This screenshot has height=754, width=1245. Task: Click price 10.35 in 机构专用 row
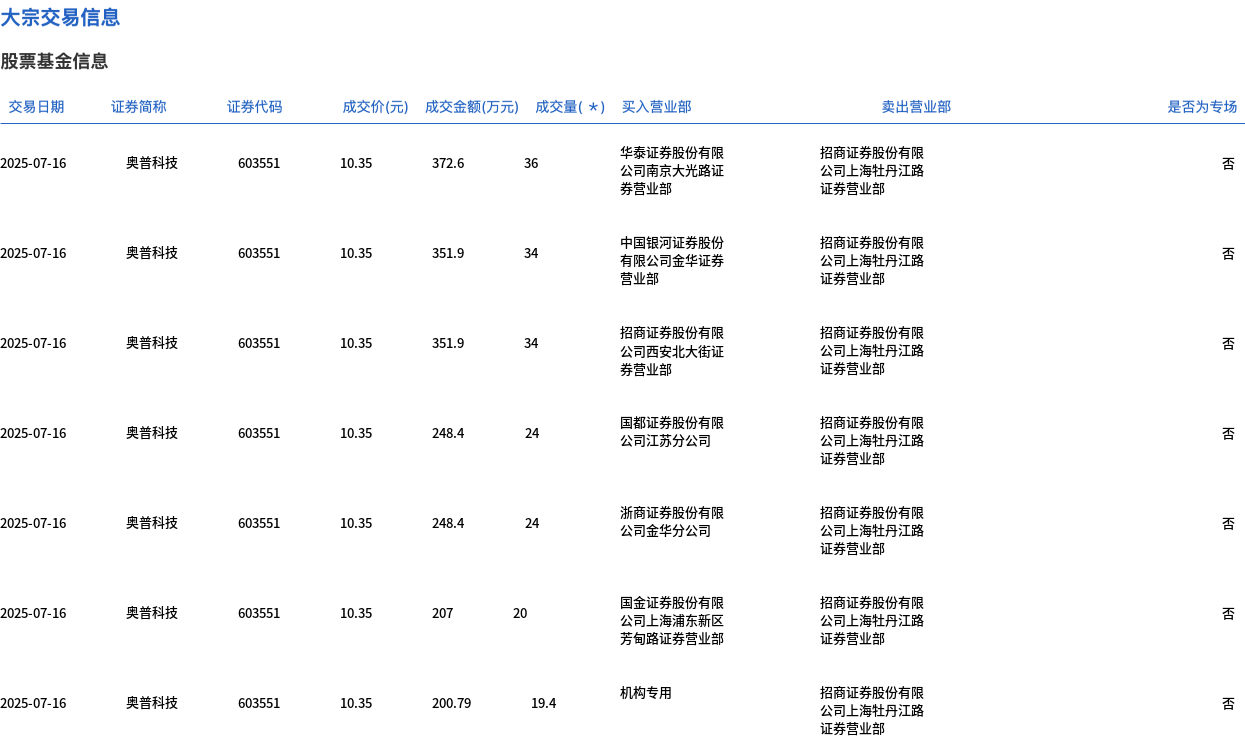(x=356, y=703)
